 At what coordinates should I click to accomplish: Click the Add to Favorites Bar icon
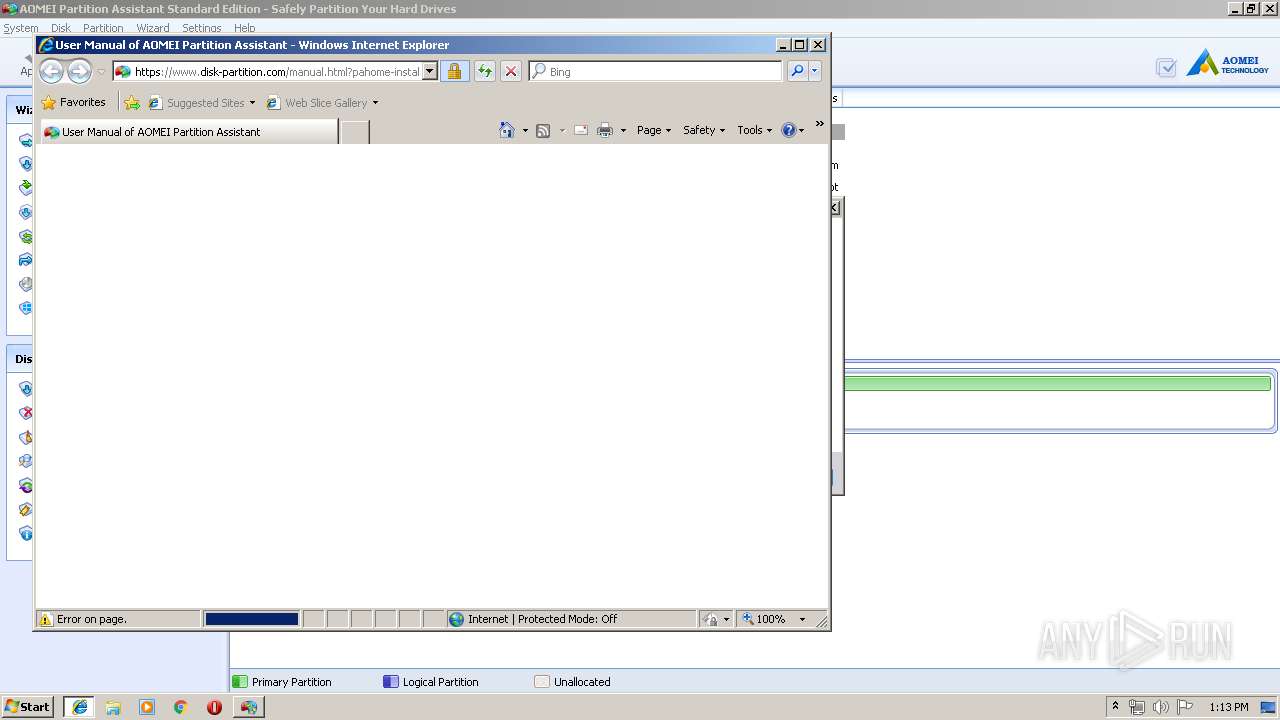click(x=132, y=103)
